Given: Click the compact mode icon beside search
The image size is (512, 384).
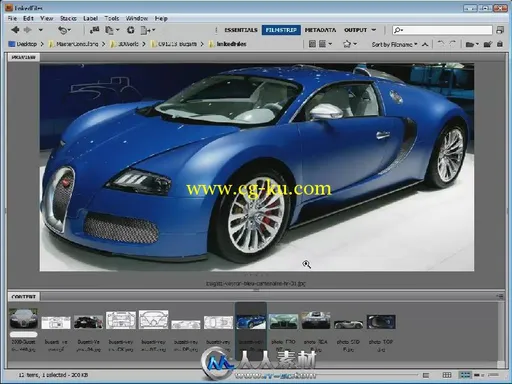Looking at the screenshot, I should (500, 30).
